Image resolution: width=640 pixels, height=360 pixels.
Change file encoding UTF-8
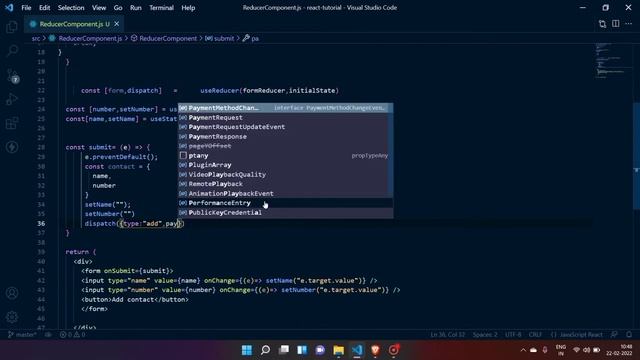[x=513, y=335]
